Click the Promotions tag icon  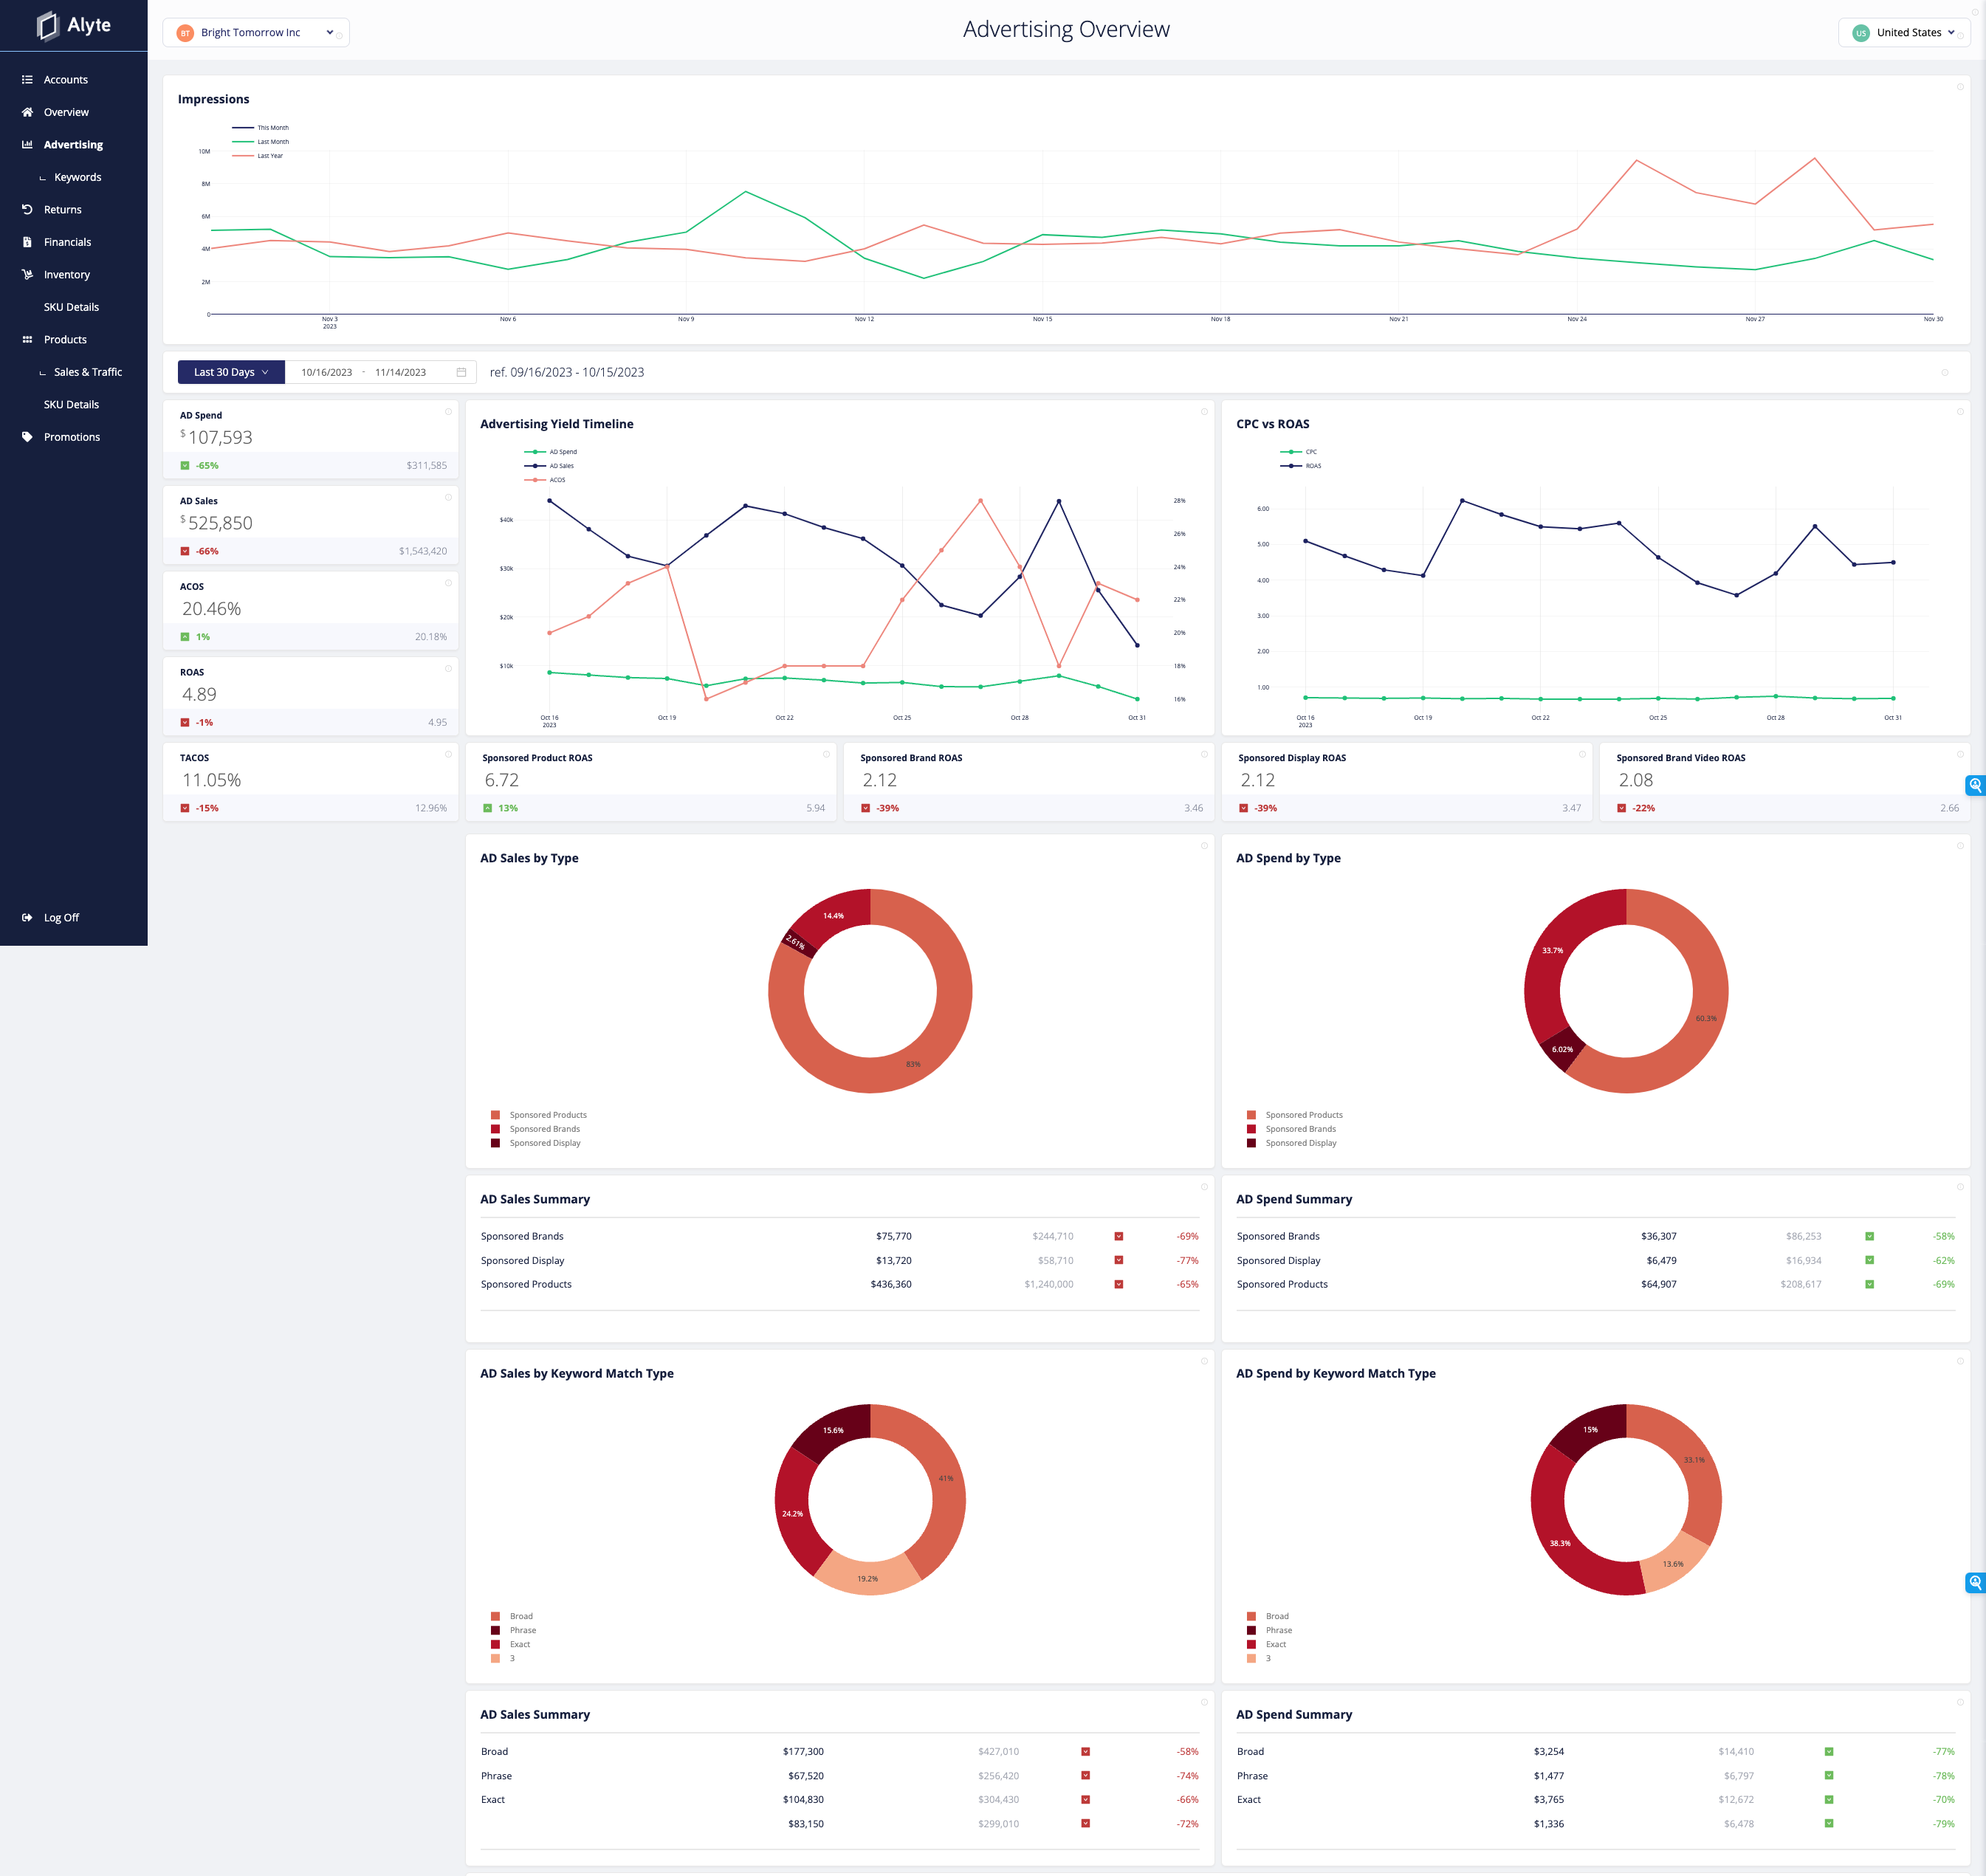(x=27, y=437)
